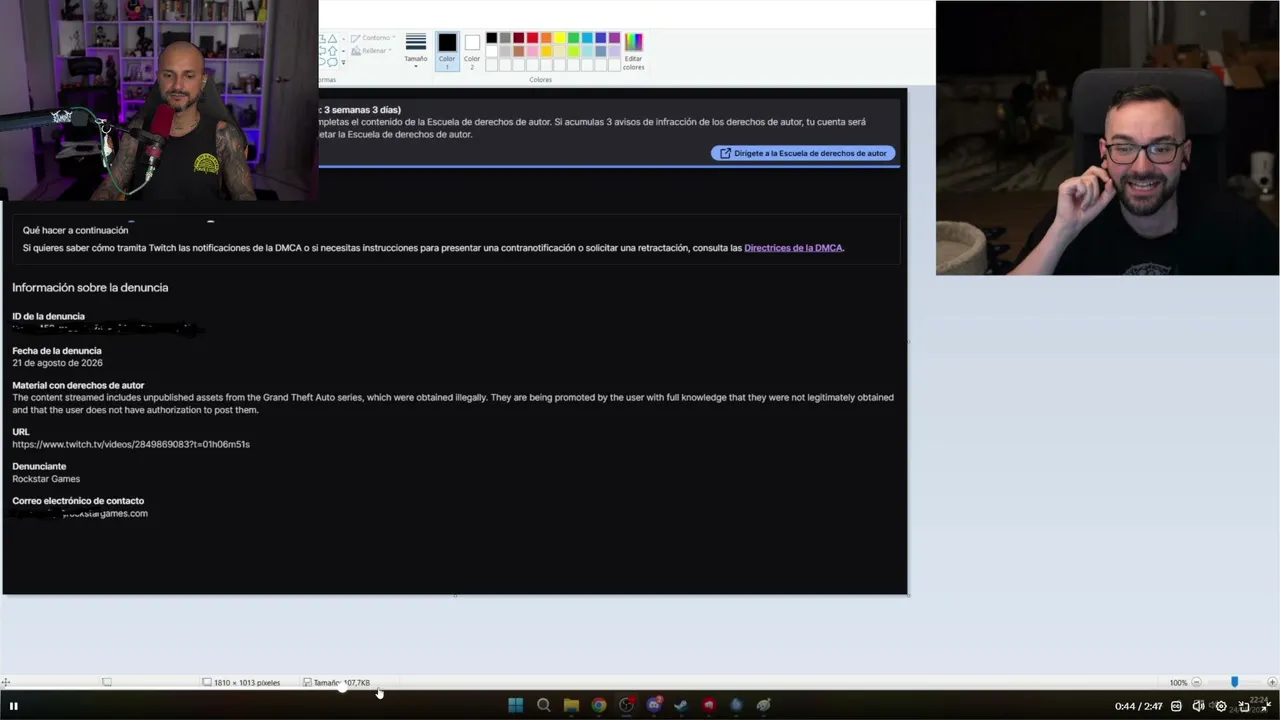Open File Explorer from the taskbar
1280x720 pixels.
click(571, 705)
